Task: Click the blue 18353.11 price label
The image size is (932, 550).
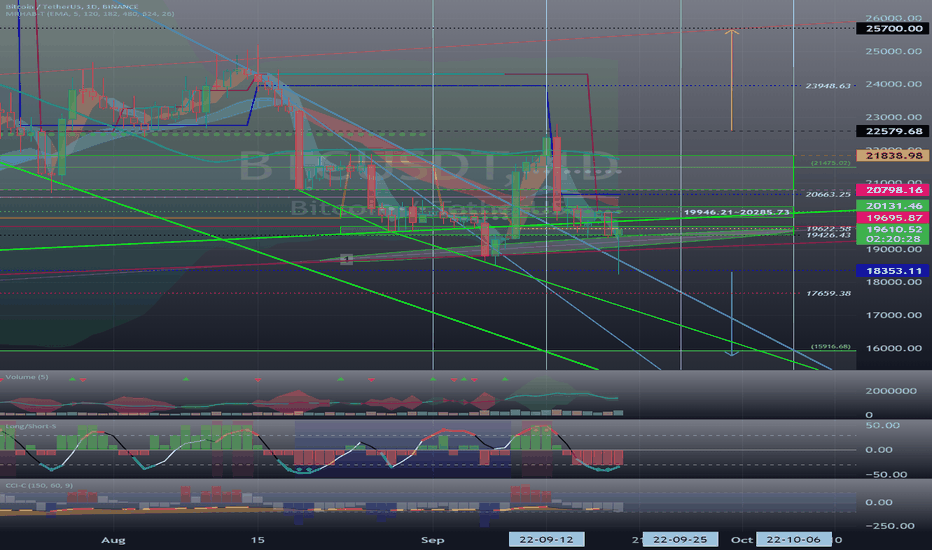Action: (x=893, y=271)
